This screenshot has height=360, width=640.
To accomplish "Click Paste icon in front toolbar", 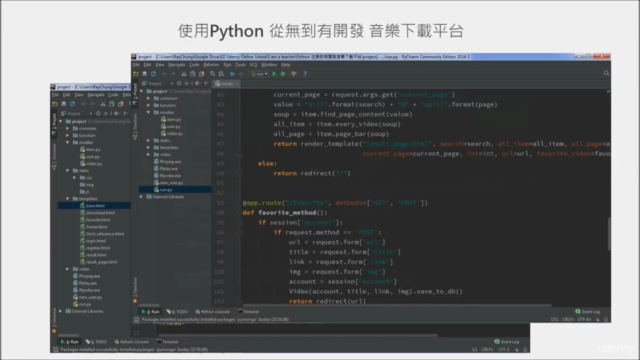I will [x=202, y=74].
